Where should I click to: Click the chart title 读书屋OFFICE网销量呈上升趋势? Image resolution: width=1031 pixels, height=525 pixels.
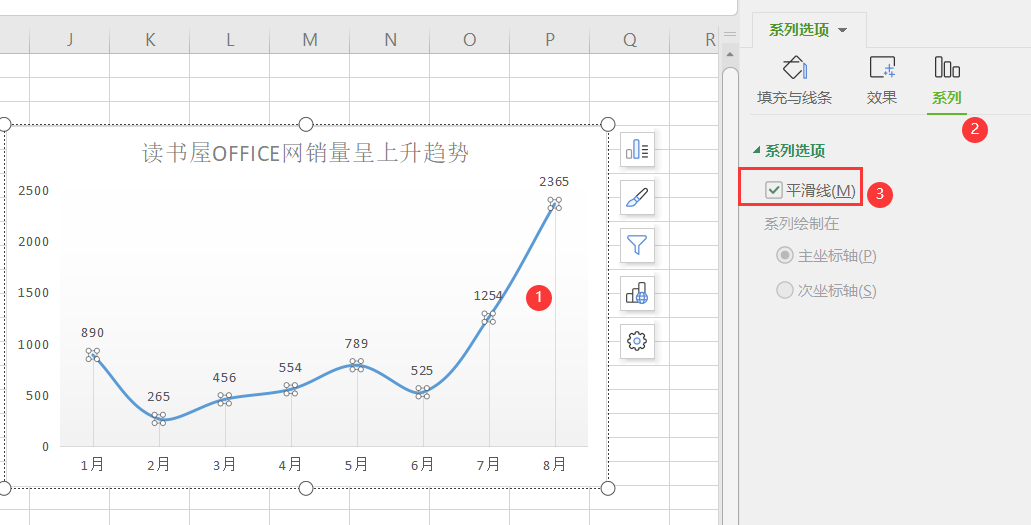[305, 153]
